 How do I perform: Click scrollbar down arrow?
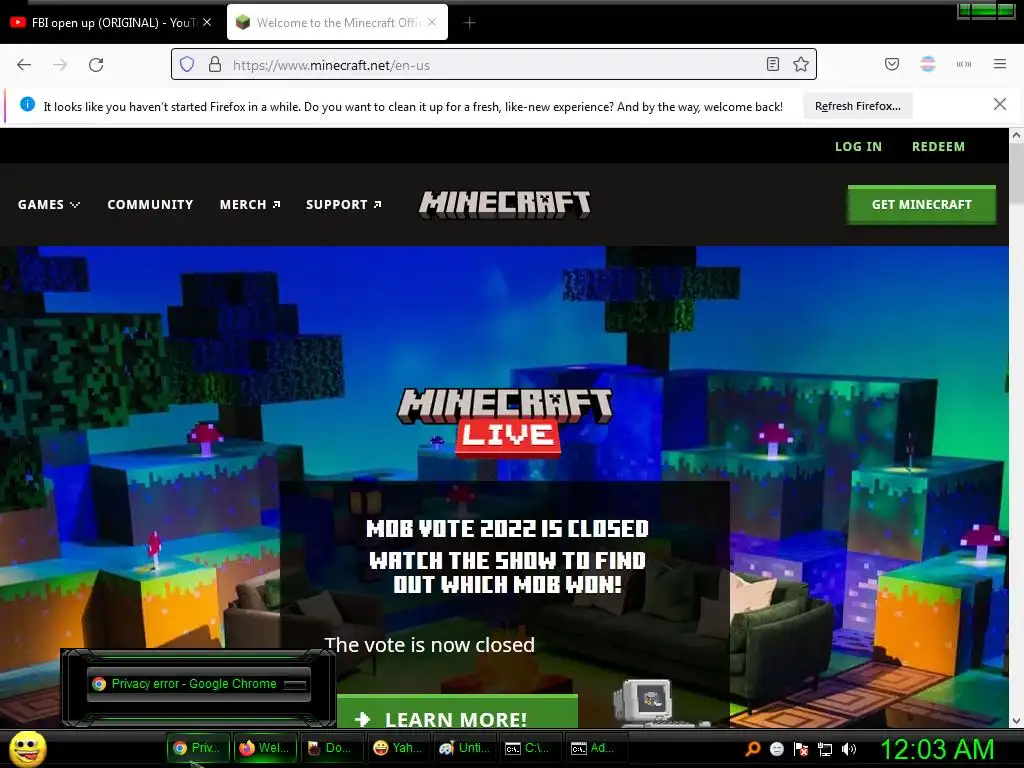(1016, 721)
